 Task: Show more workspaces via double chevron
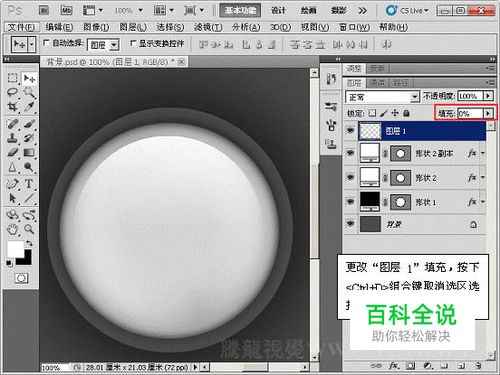pyautogui.click(x=362, y=11)
